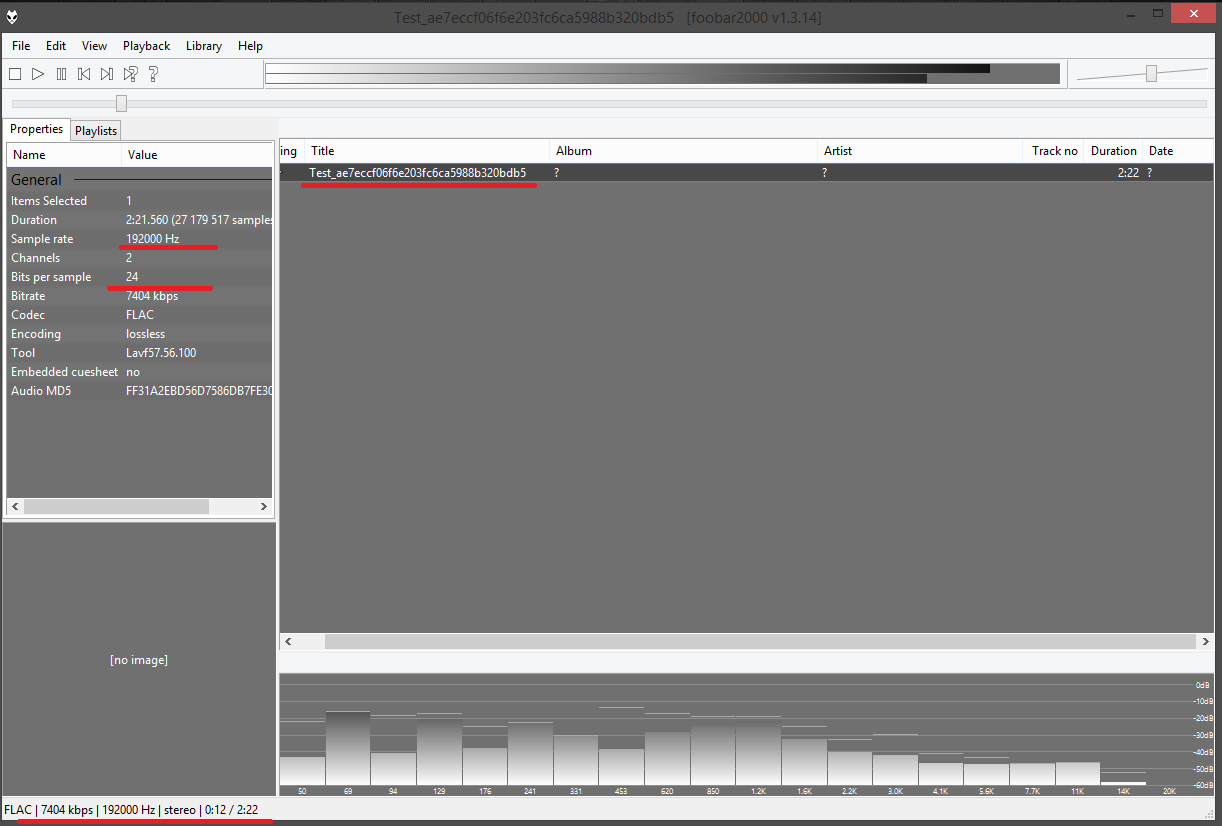Sort playlist by Artist column header
Viewport: 1222px width, 826px height.
(x=838, y=151)
